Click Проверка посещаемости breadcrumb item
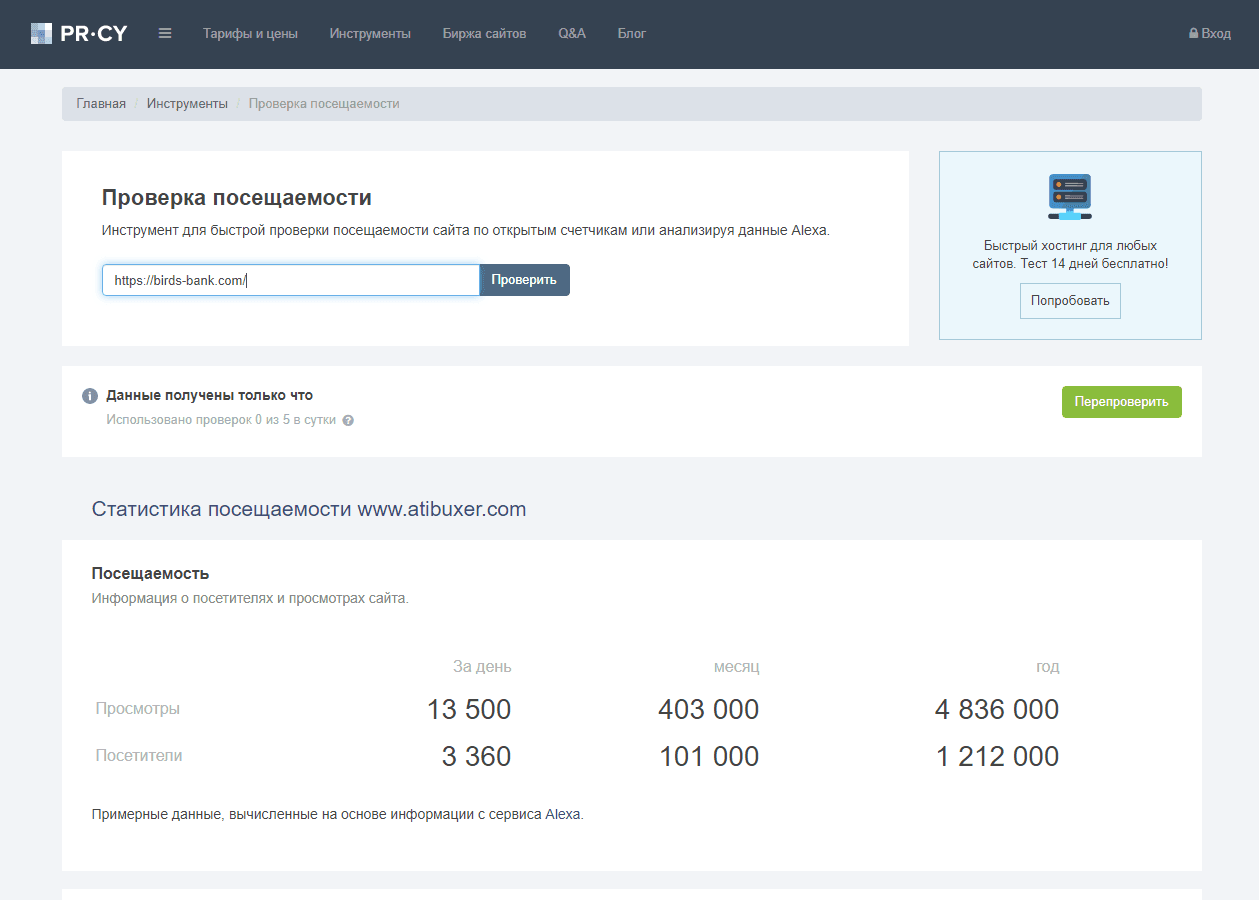Image resolution: width=1259 pixels, height=900 pixels. click(x=324, y=104)
